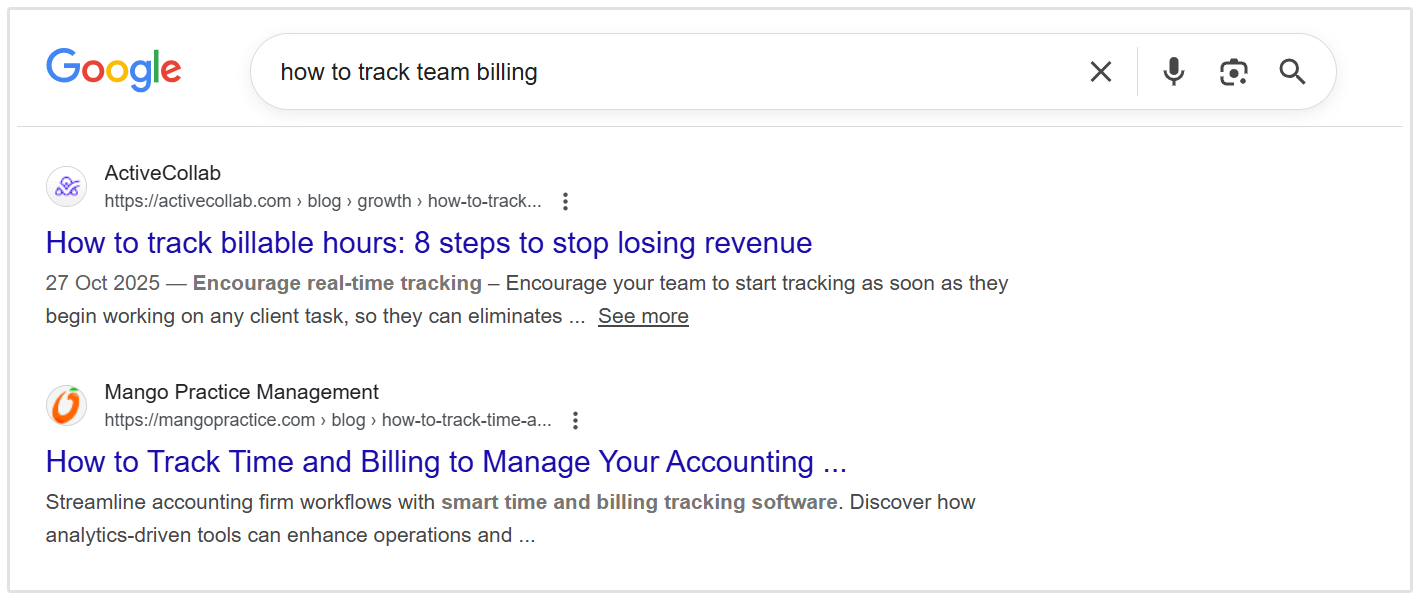Click the Google logo to return home
The image size is (1420, 600).
(113, 70)
